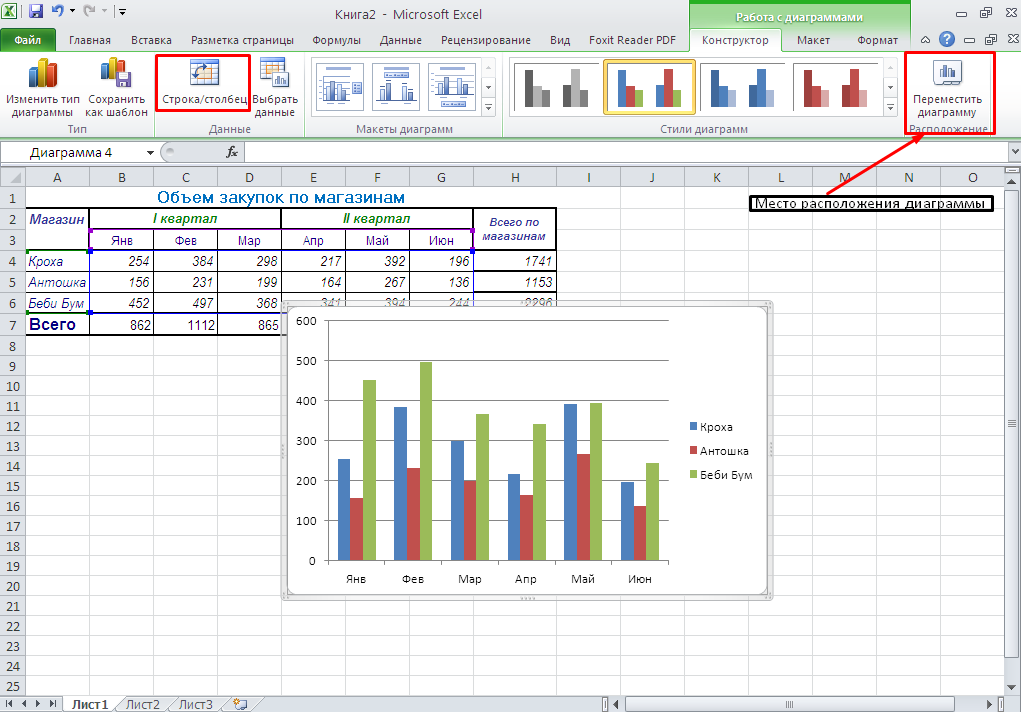Expand the chart styles gallery

coord(890,107)
